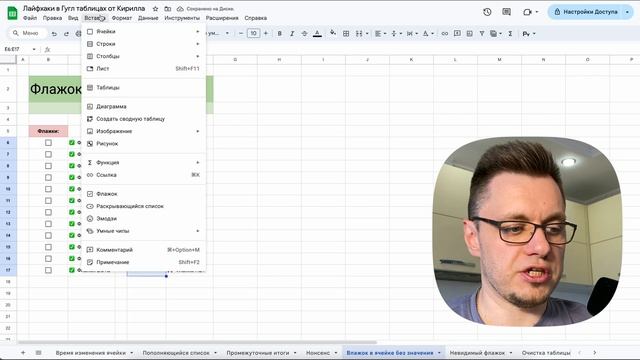Insert chart using toolbar icon
Screen dimensions: 640x360
tap(469, 33)
